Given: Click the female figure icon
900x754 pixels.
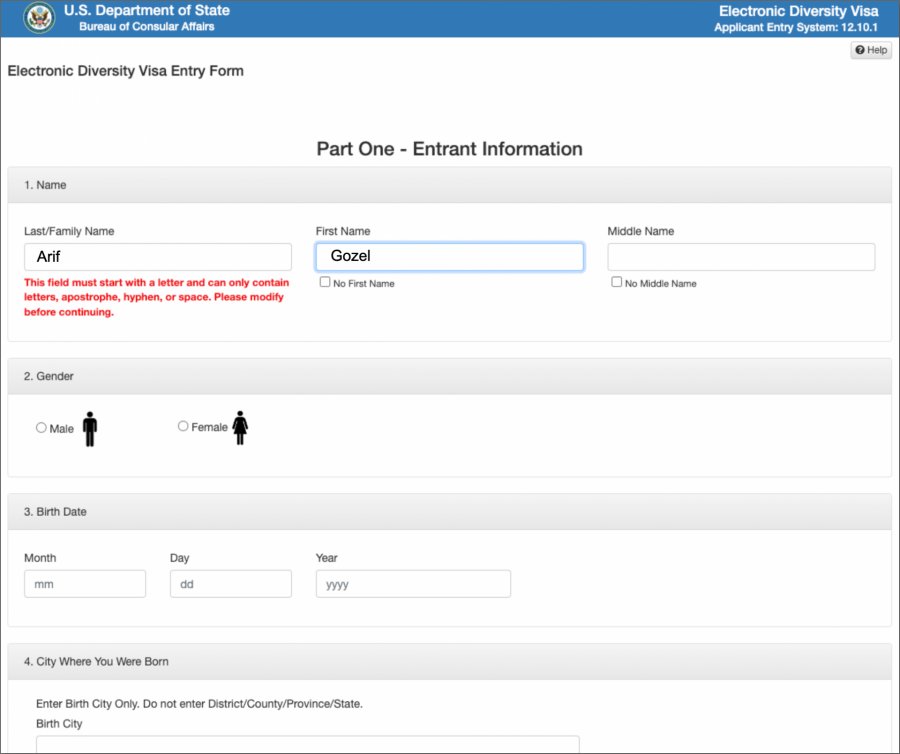Looking at the screenshot, I should (x=240, y=427).
